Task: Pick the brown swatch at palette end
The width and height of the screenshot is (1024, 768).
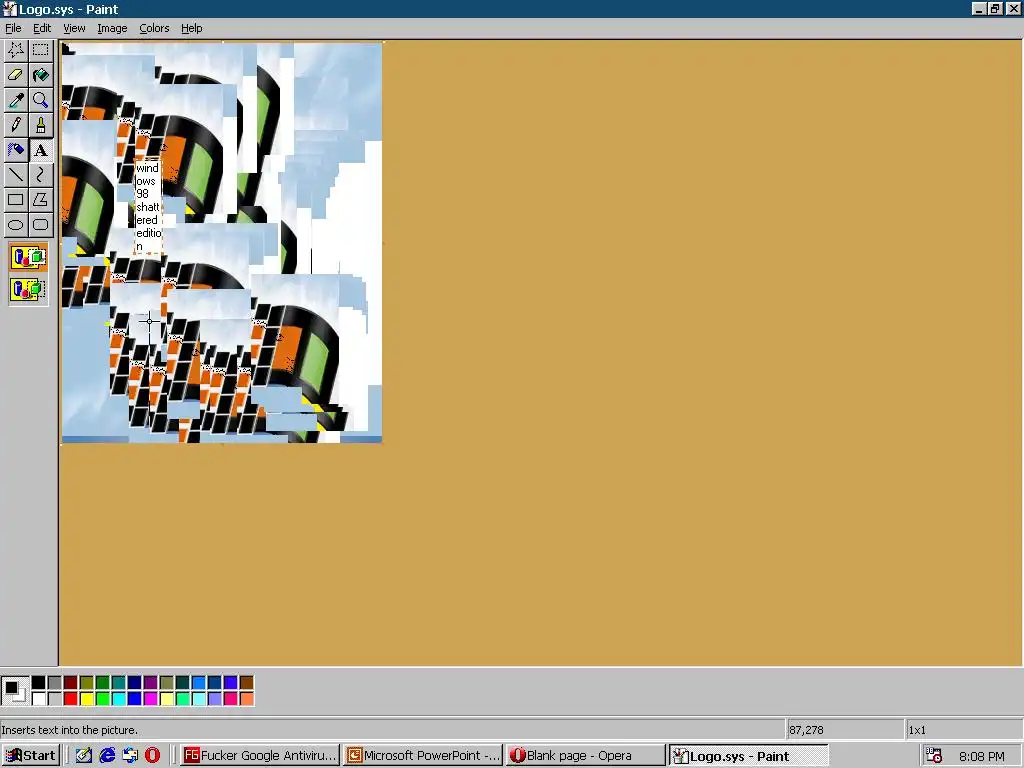Action: point(246,682)
